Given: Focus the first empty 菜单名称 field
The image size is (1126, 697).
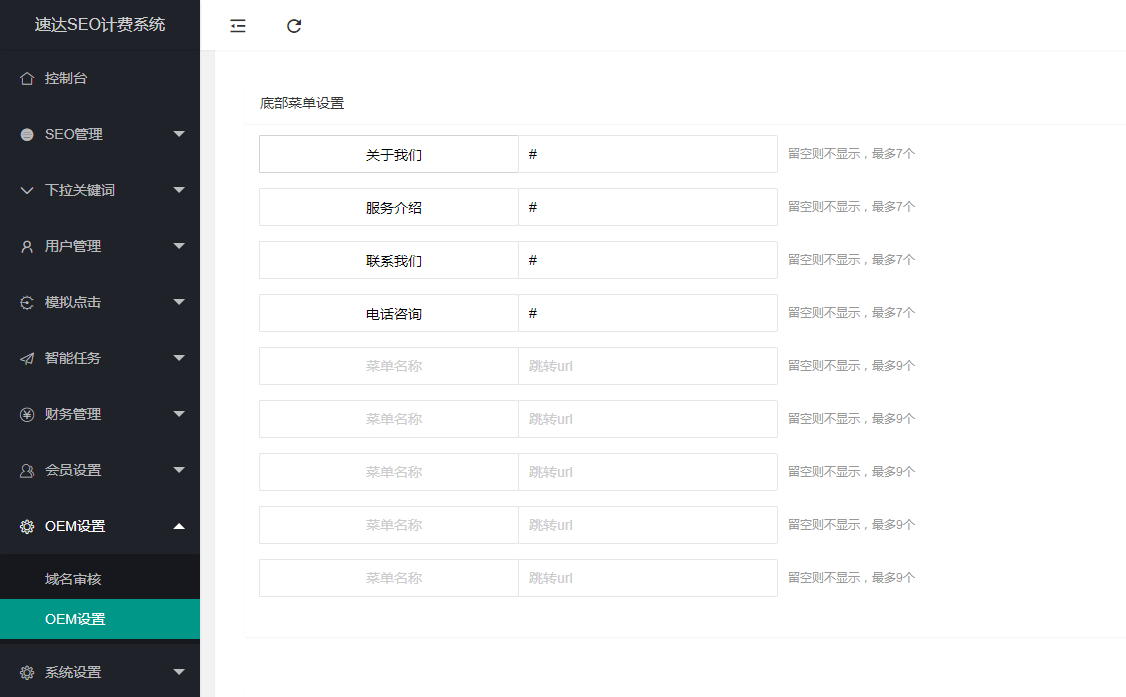Looking at the screenshot, I should point(389,366).
